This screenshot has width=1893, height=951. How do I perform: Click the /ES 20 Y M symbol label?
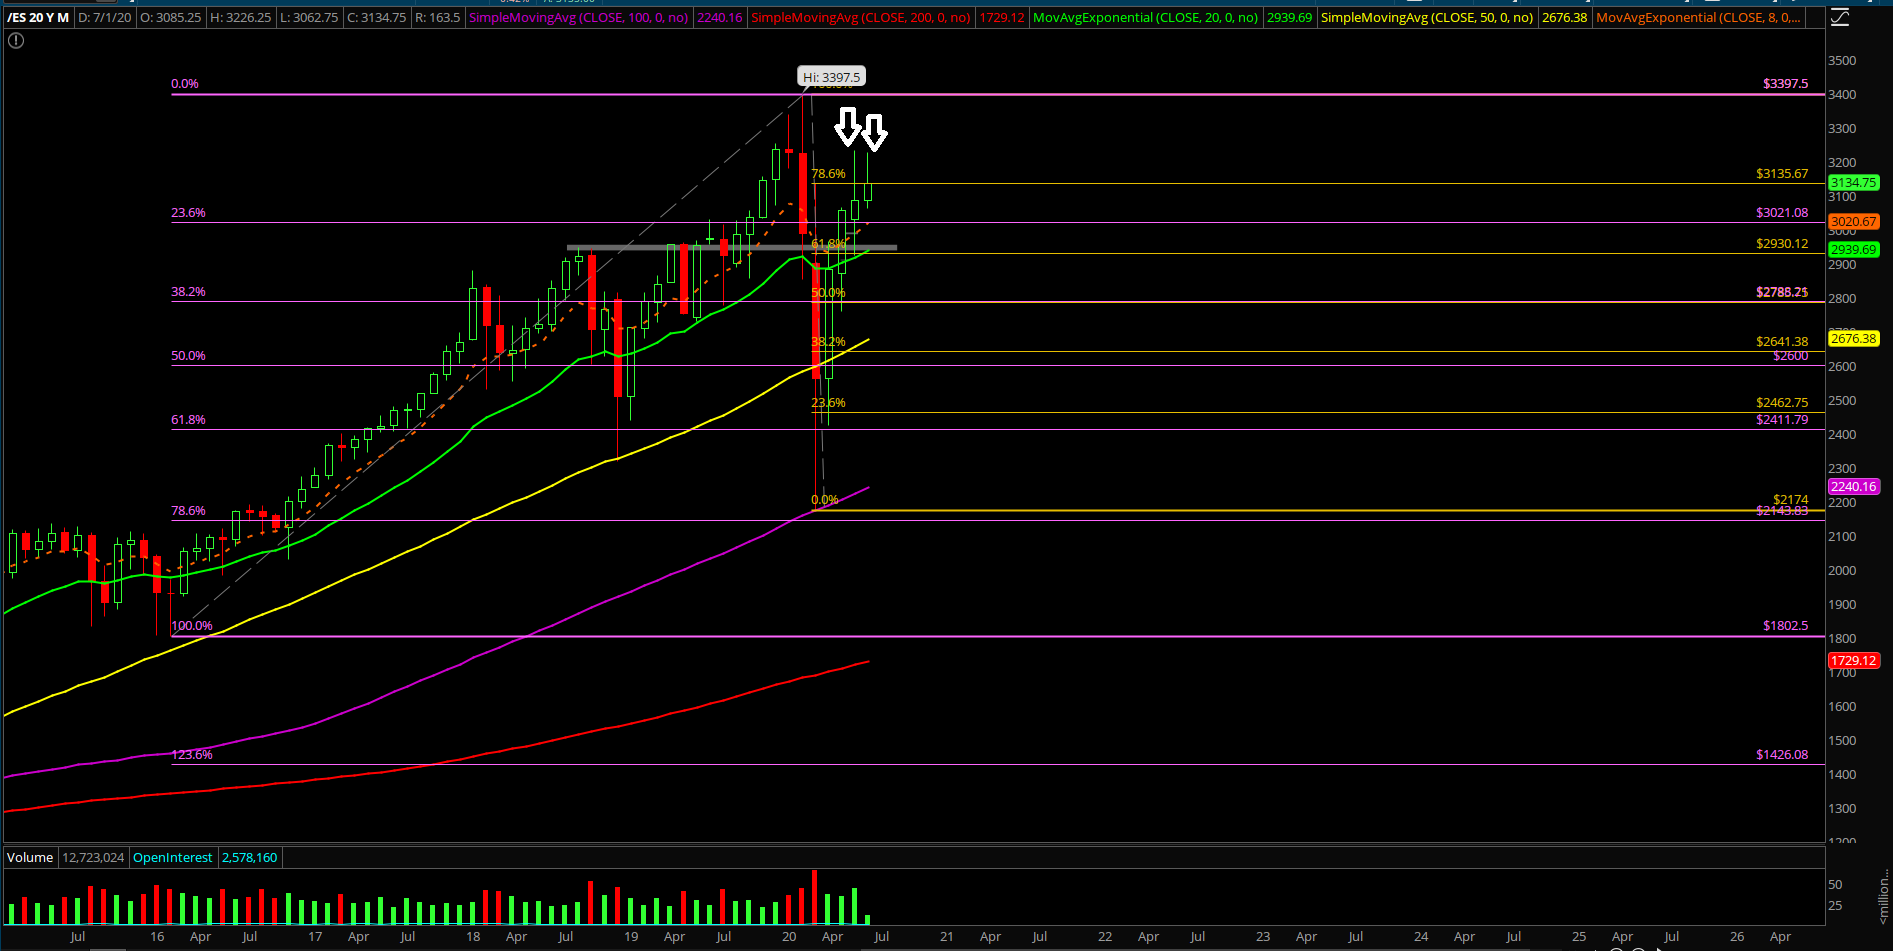[x=38, y=18]
